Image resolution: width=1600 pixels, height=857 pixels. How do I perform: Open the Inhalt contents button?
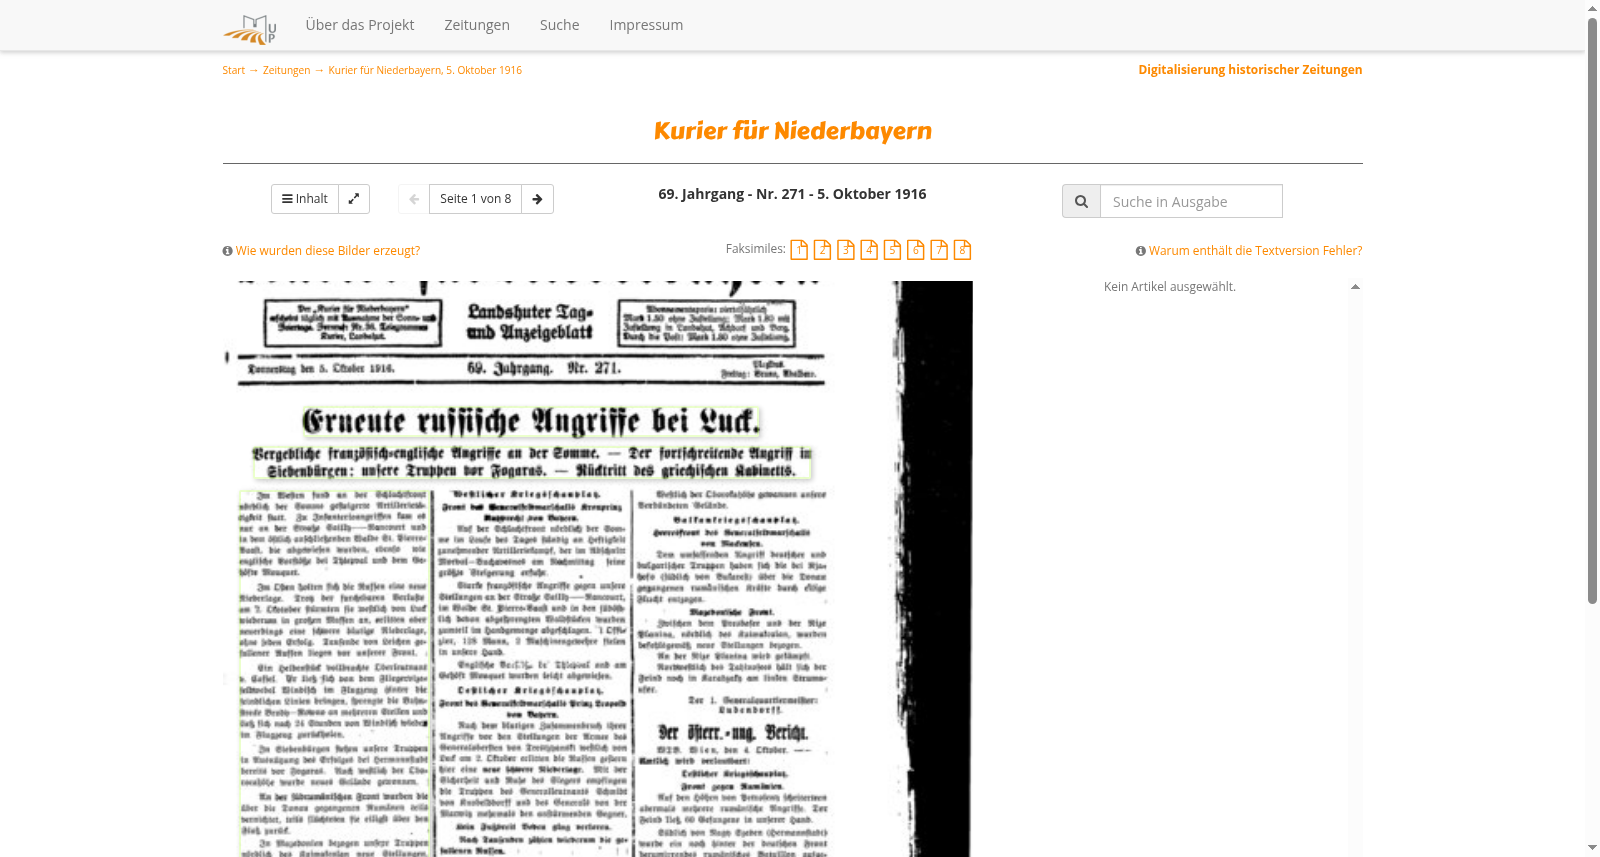[x=305, y=199]
